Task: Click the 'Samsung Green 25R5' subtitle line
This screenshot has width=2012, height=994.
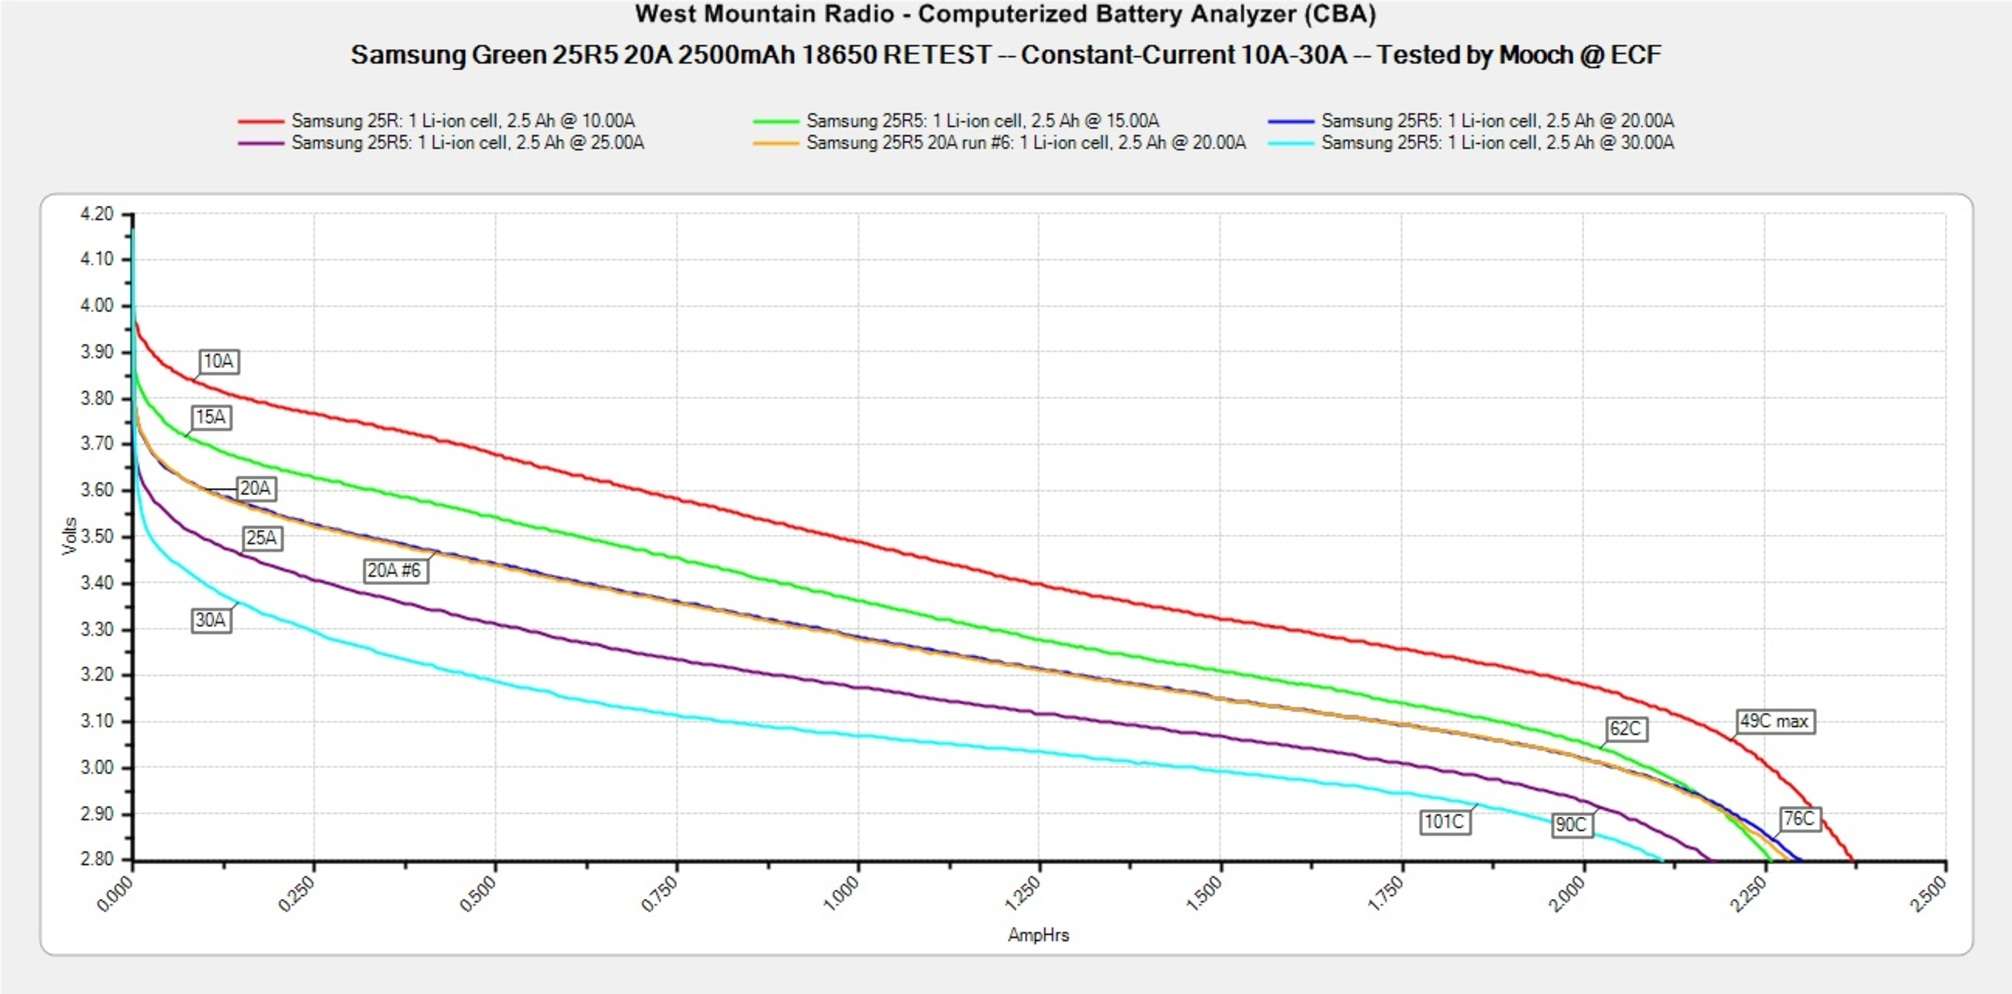Action: (1005, 55)
